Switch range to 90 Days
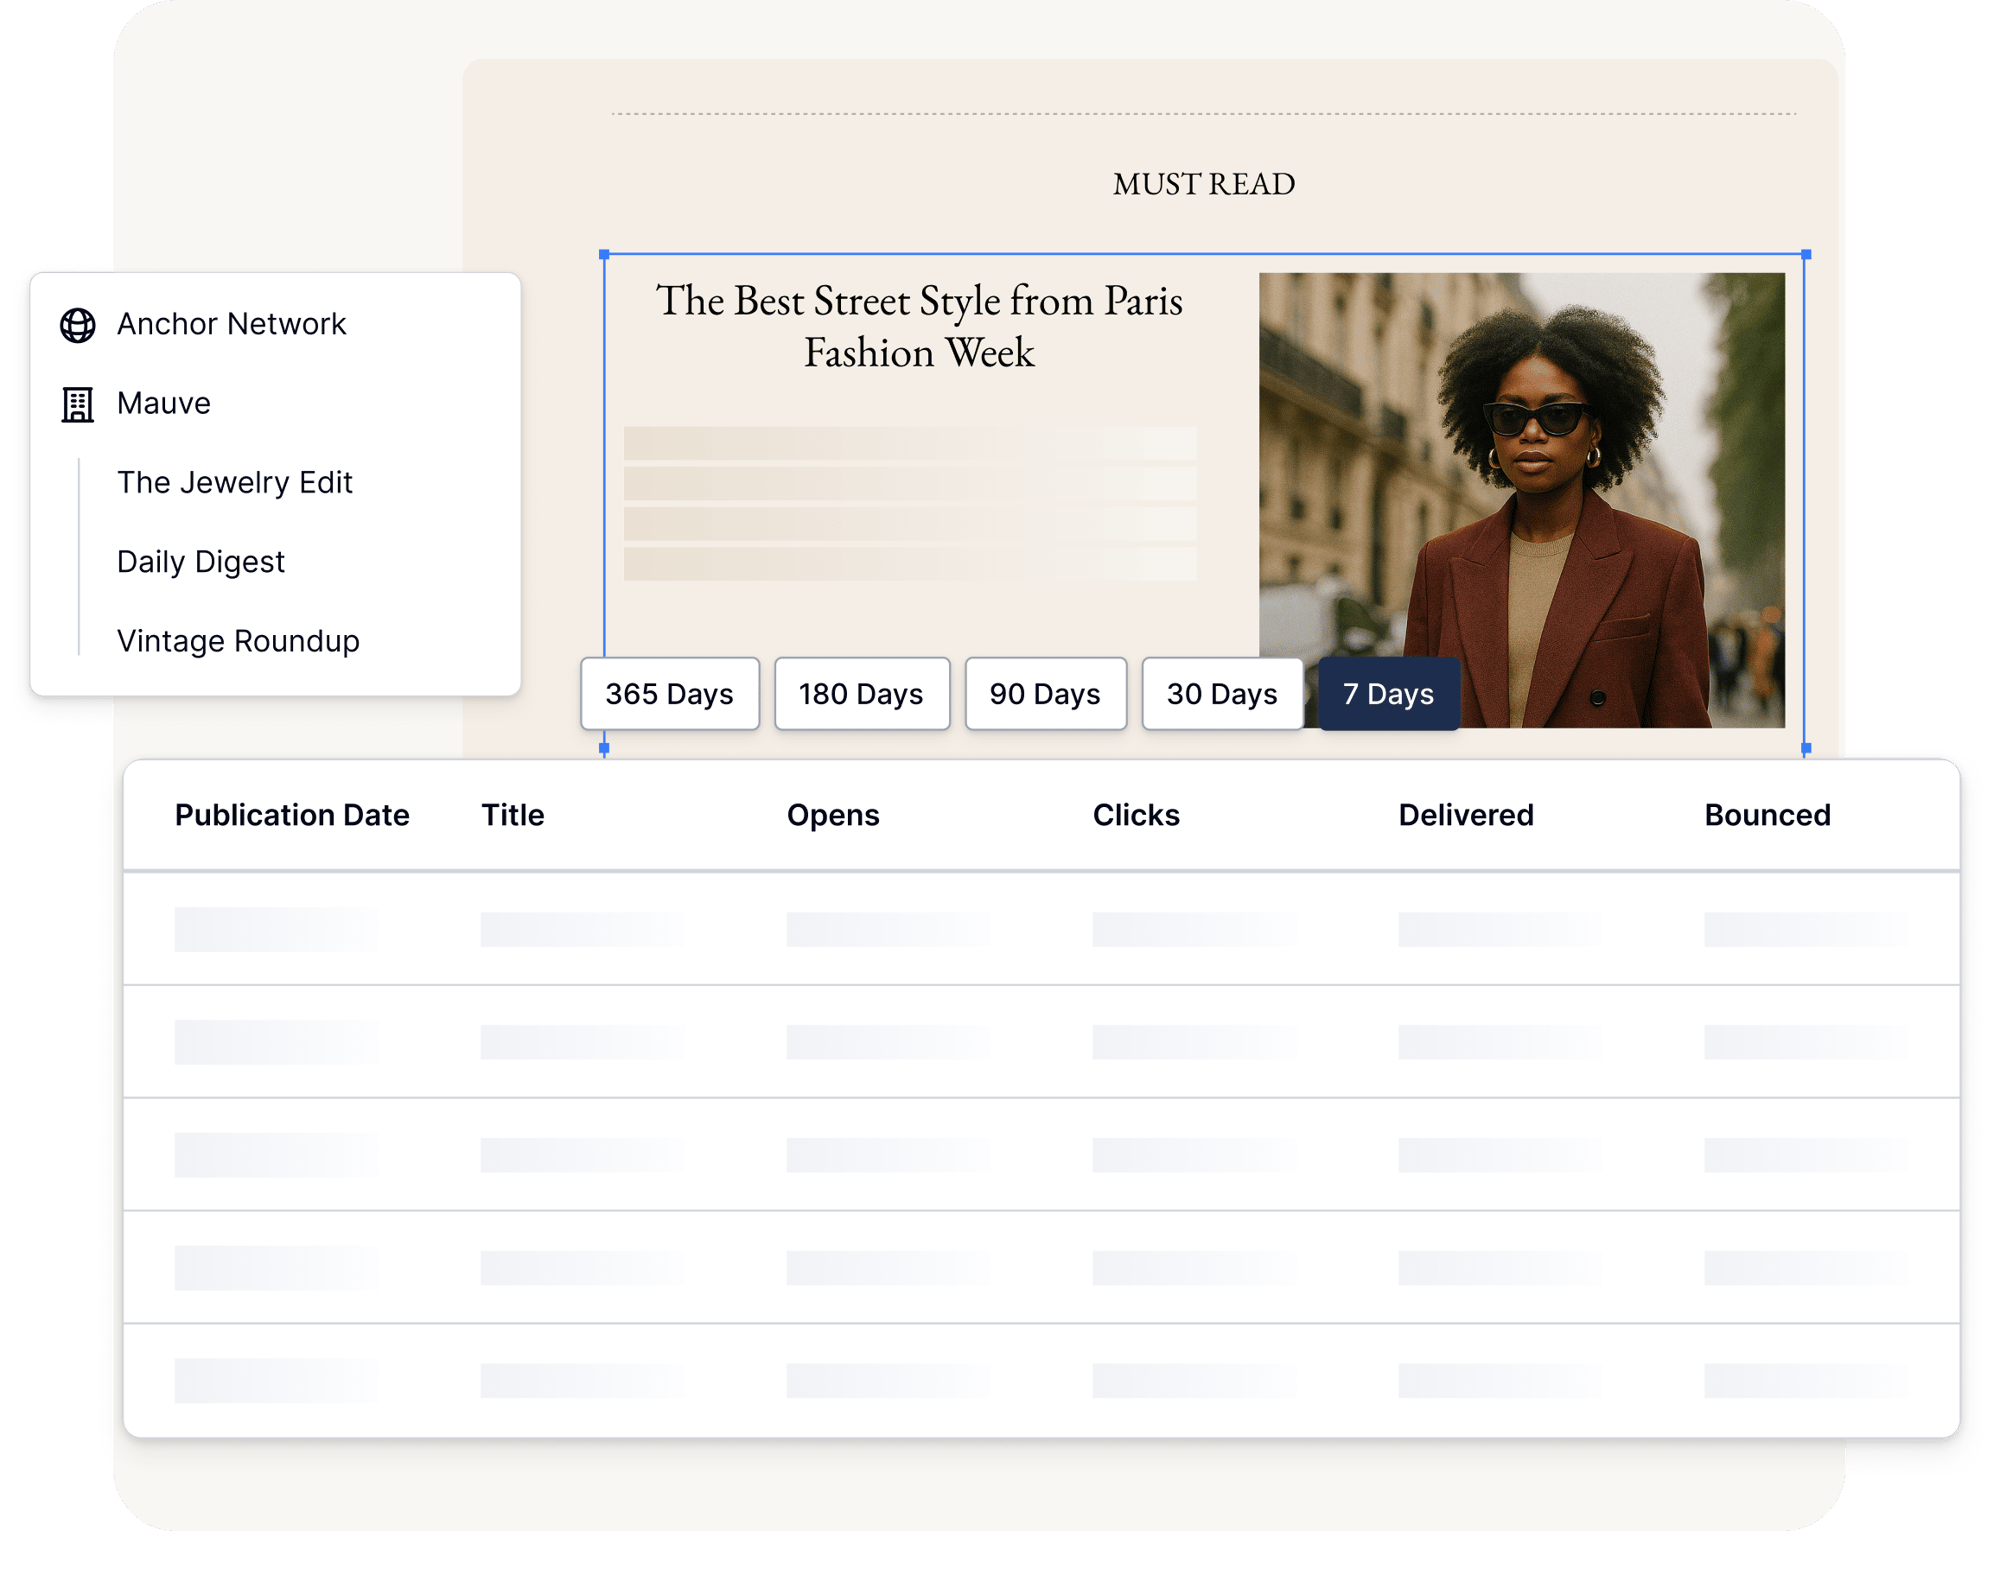 pyautogui.click(x=1045, y=694)
